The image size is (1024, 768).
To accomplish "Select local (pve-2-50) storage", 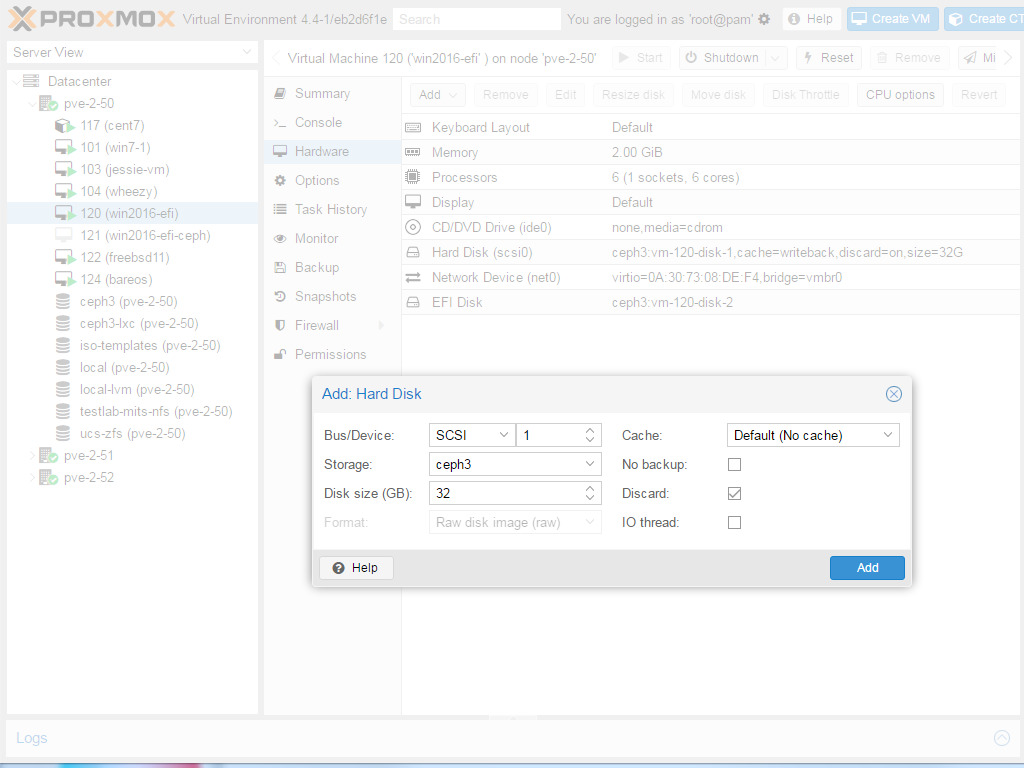I will coord(133,368).
